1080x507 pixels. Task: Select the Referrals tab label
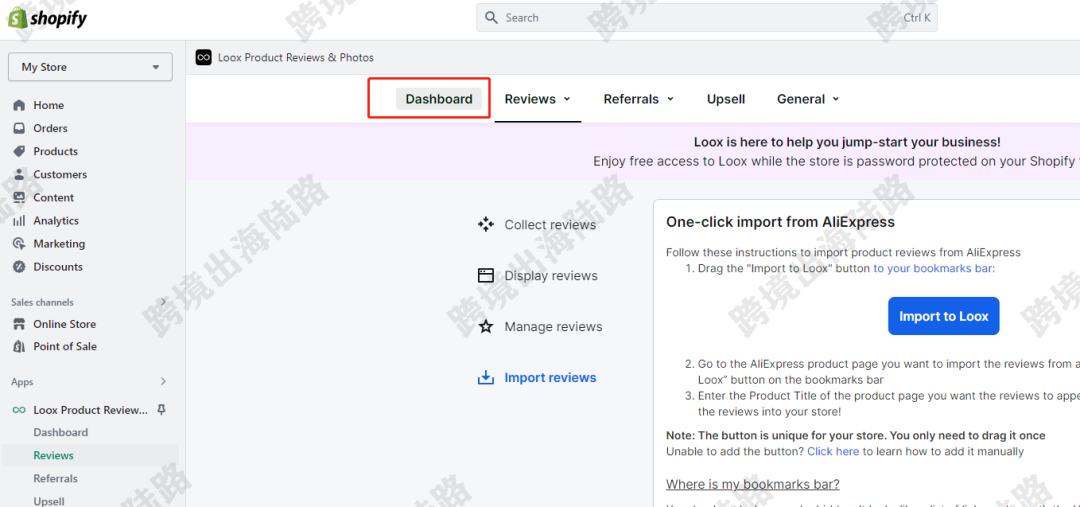click(632, 99)
